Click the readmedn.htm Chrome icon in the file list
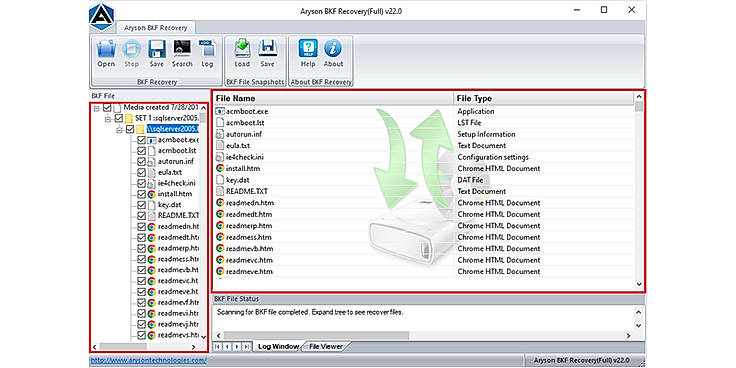Image resolution: width=736 pixels, height=368 pixels. [220, 203]
